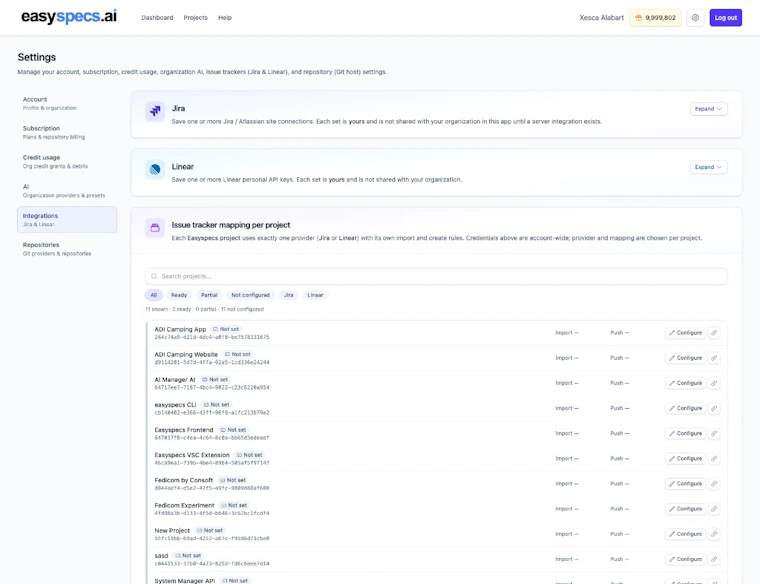Select the Jira filter chip
760x584 pixels.
pyautogui.click(x=289, y=295)
